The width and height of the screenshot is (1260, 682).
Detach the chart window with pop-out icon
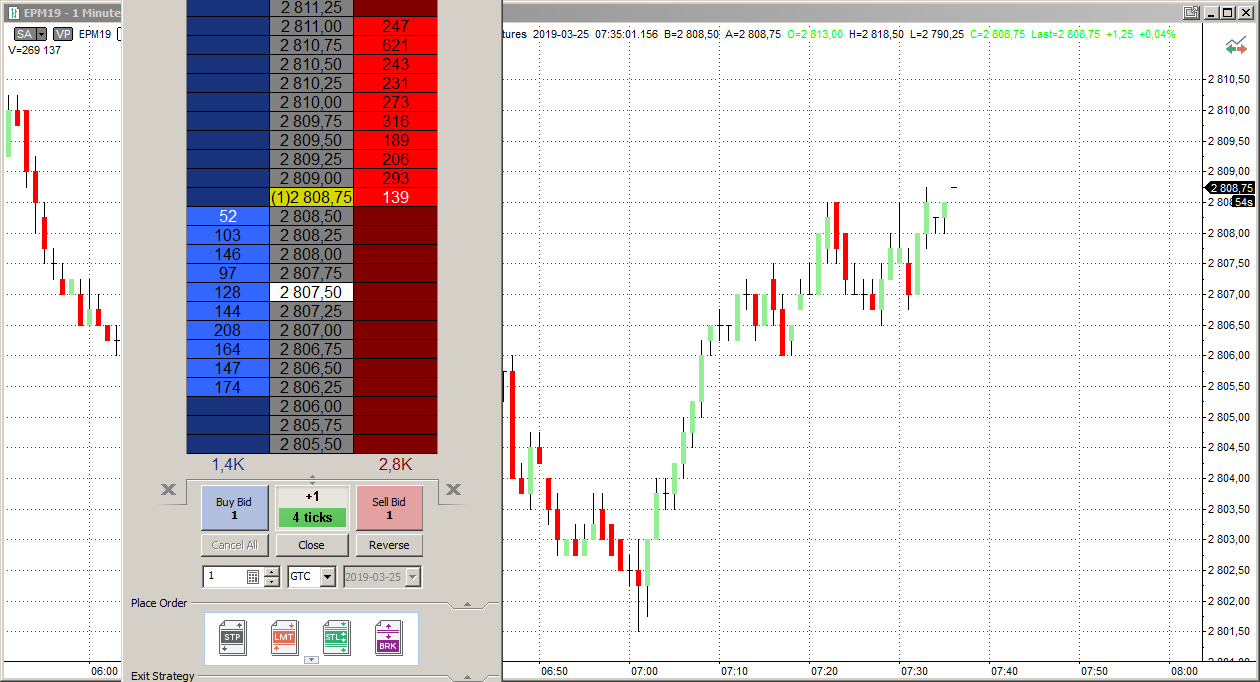pos(1191,12)
